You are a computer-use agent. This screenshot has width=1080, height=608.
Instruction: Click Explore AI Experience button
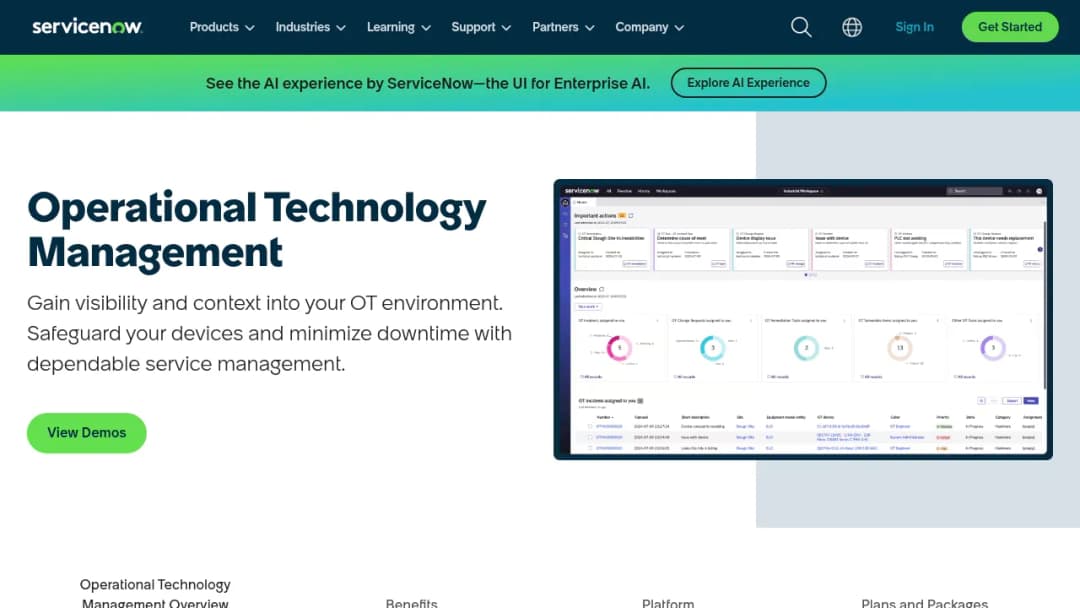pos(748,83)
